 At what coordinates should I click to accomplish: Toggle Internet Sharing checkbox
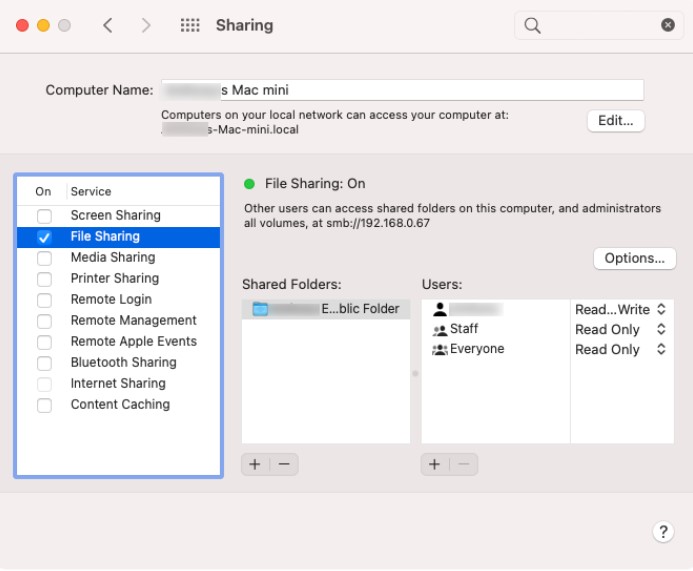(44, 384)
